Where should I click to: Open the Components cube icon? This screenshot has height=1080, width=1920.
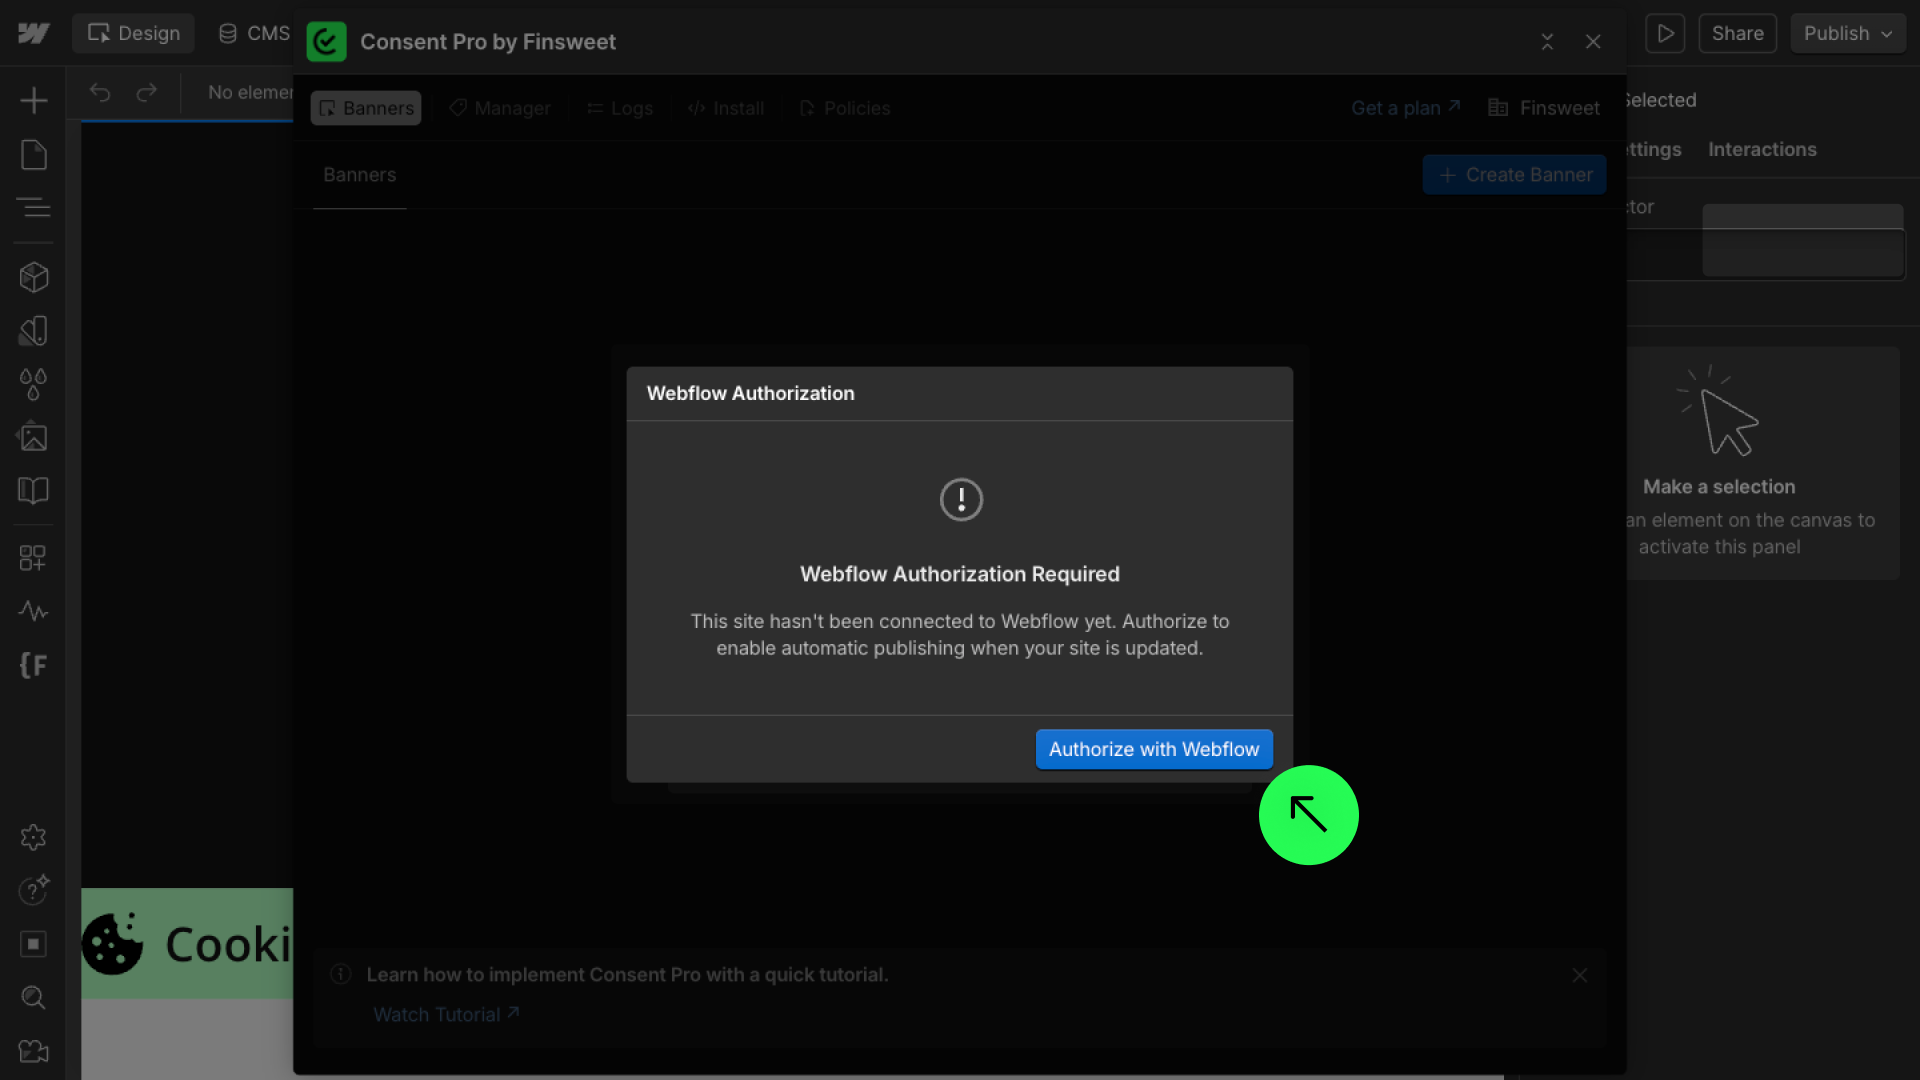click(34, 277)
